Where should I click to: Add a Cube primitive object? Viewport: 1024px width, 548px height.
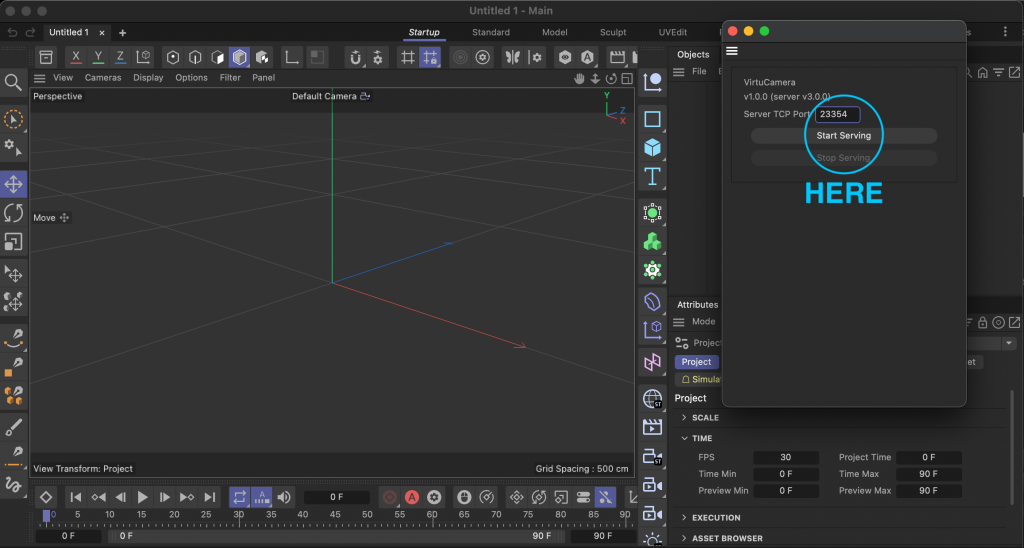click(652, 148)
